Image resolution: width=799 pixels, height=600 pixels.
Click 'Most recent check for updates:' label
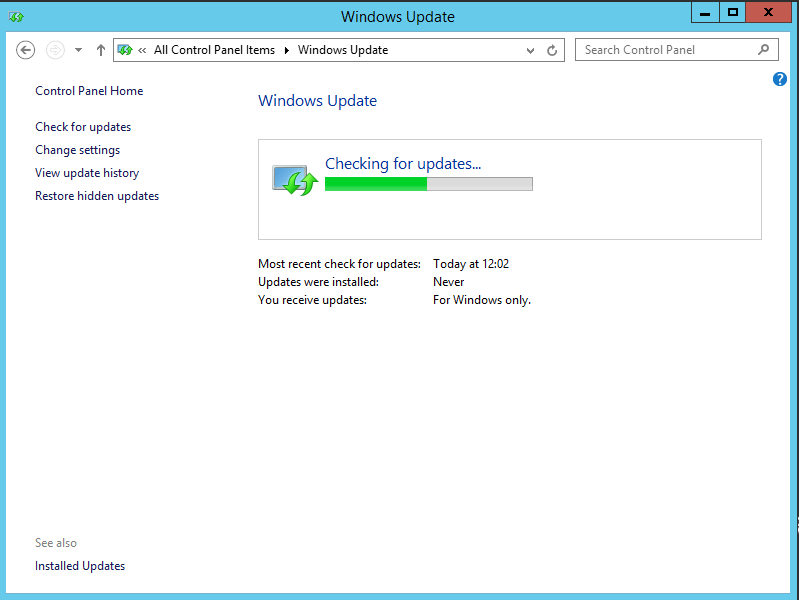coord(339,264)
